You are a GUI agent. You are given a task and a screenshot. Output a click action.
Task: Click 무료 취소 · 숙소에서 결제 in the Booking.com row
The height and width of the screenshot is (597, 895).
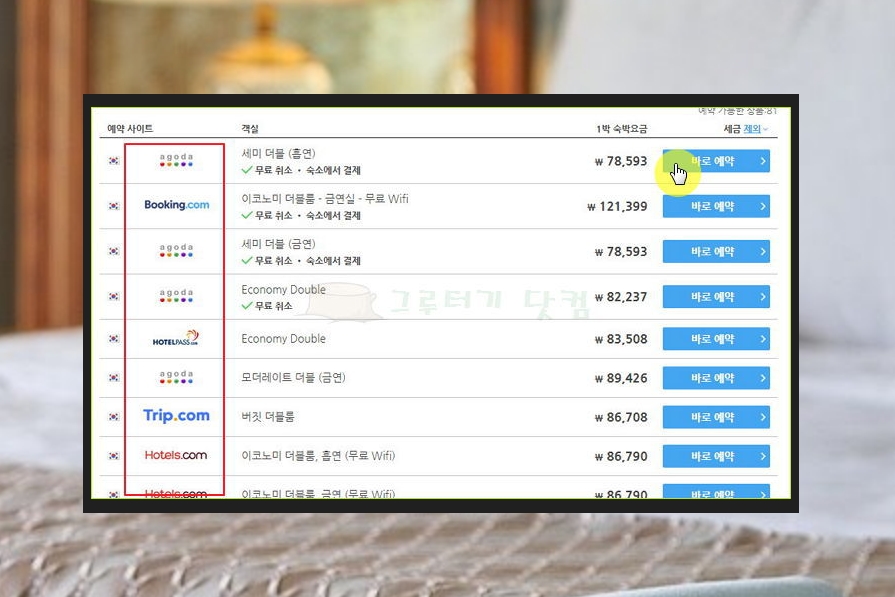coord(308,215)
